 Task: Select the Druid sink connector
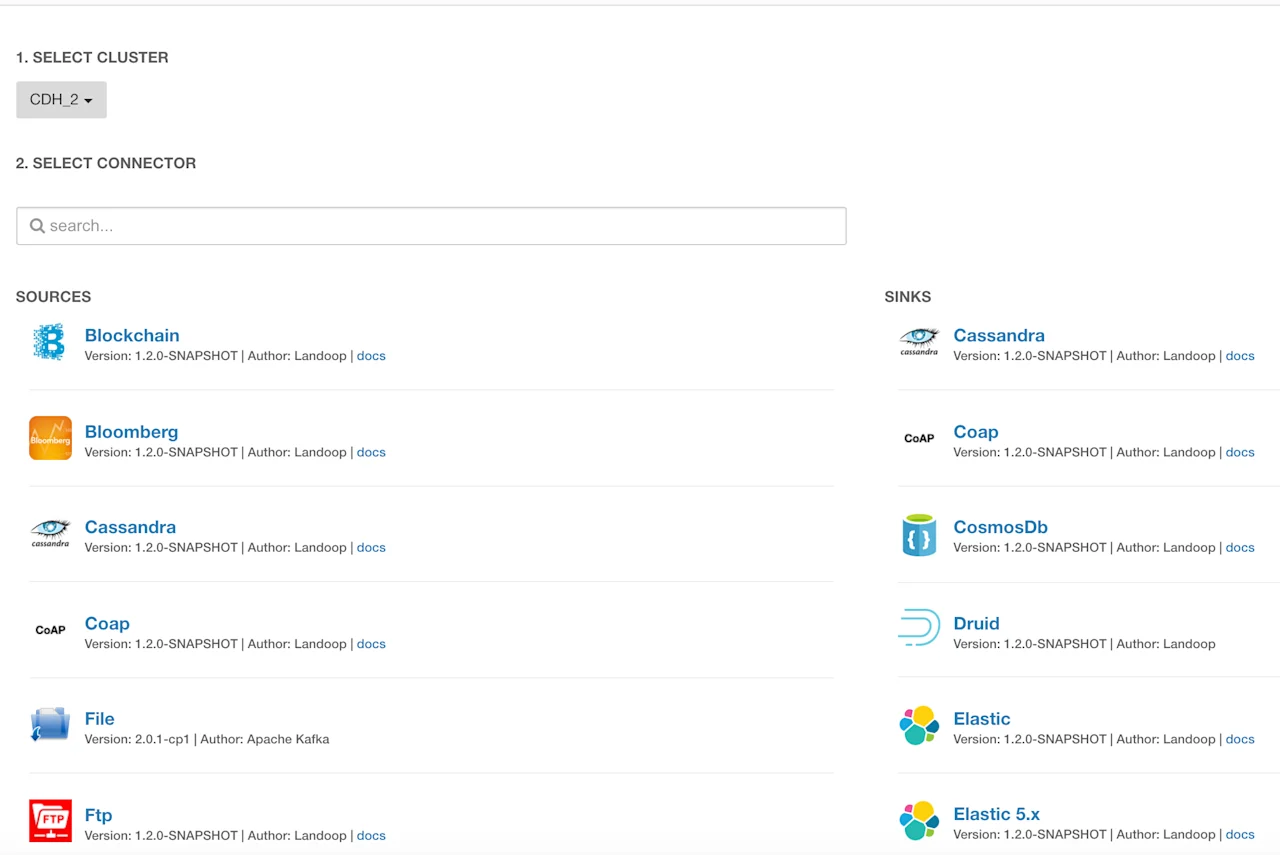coord(977,624)
